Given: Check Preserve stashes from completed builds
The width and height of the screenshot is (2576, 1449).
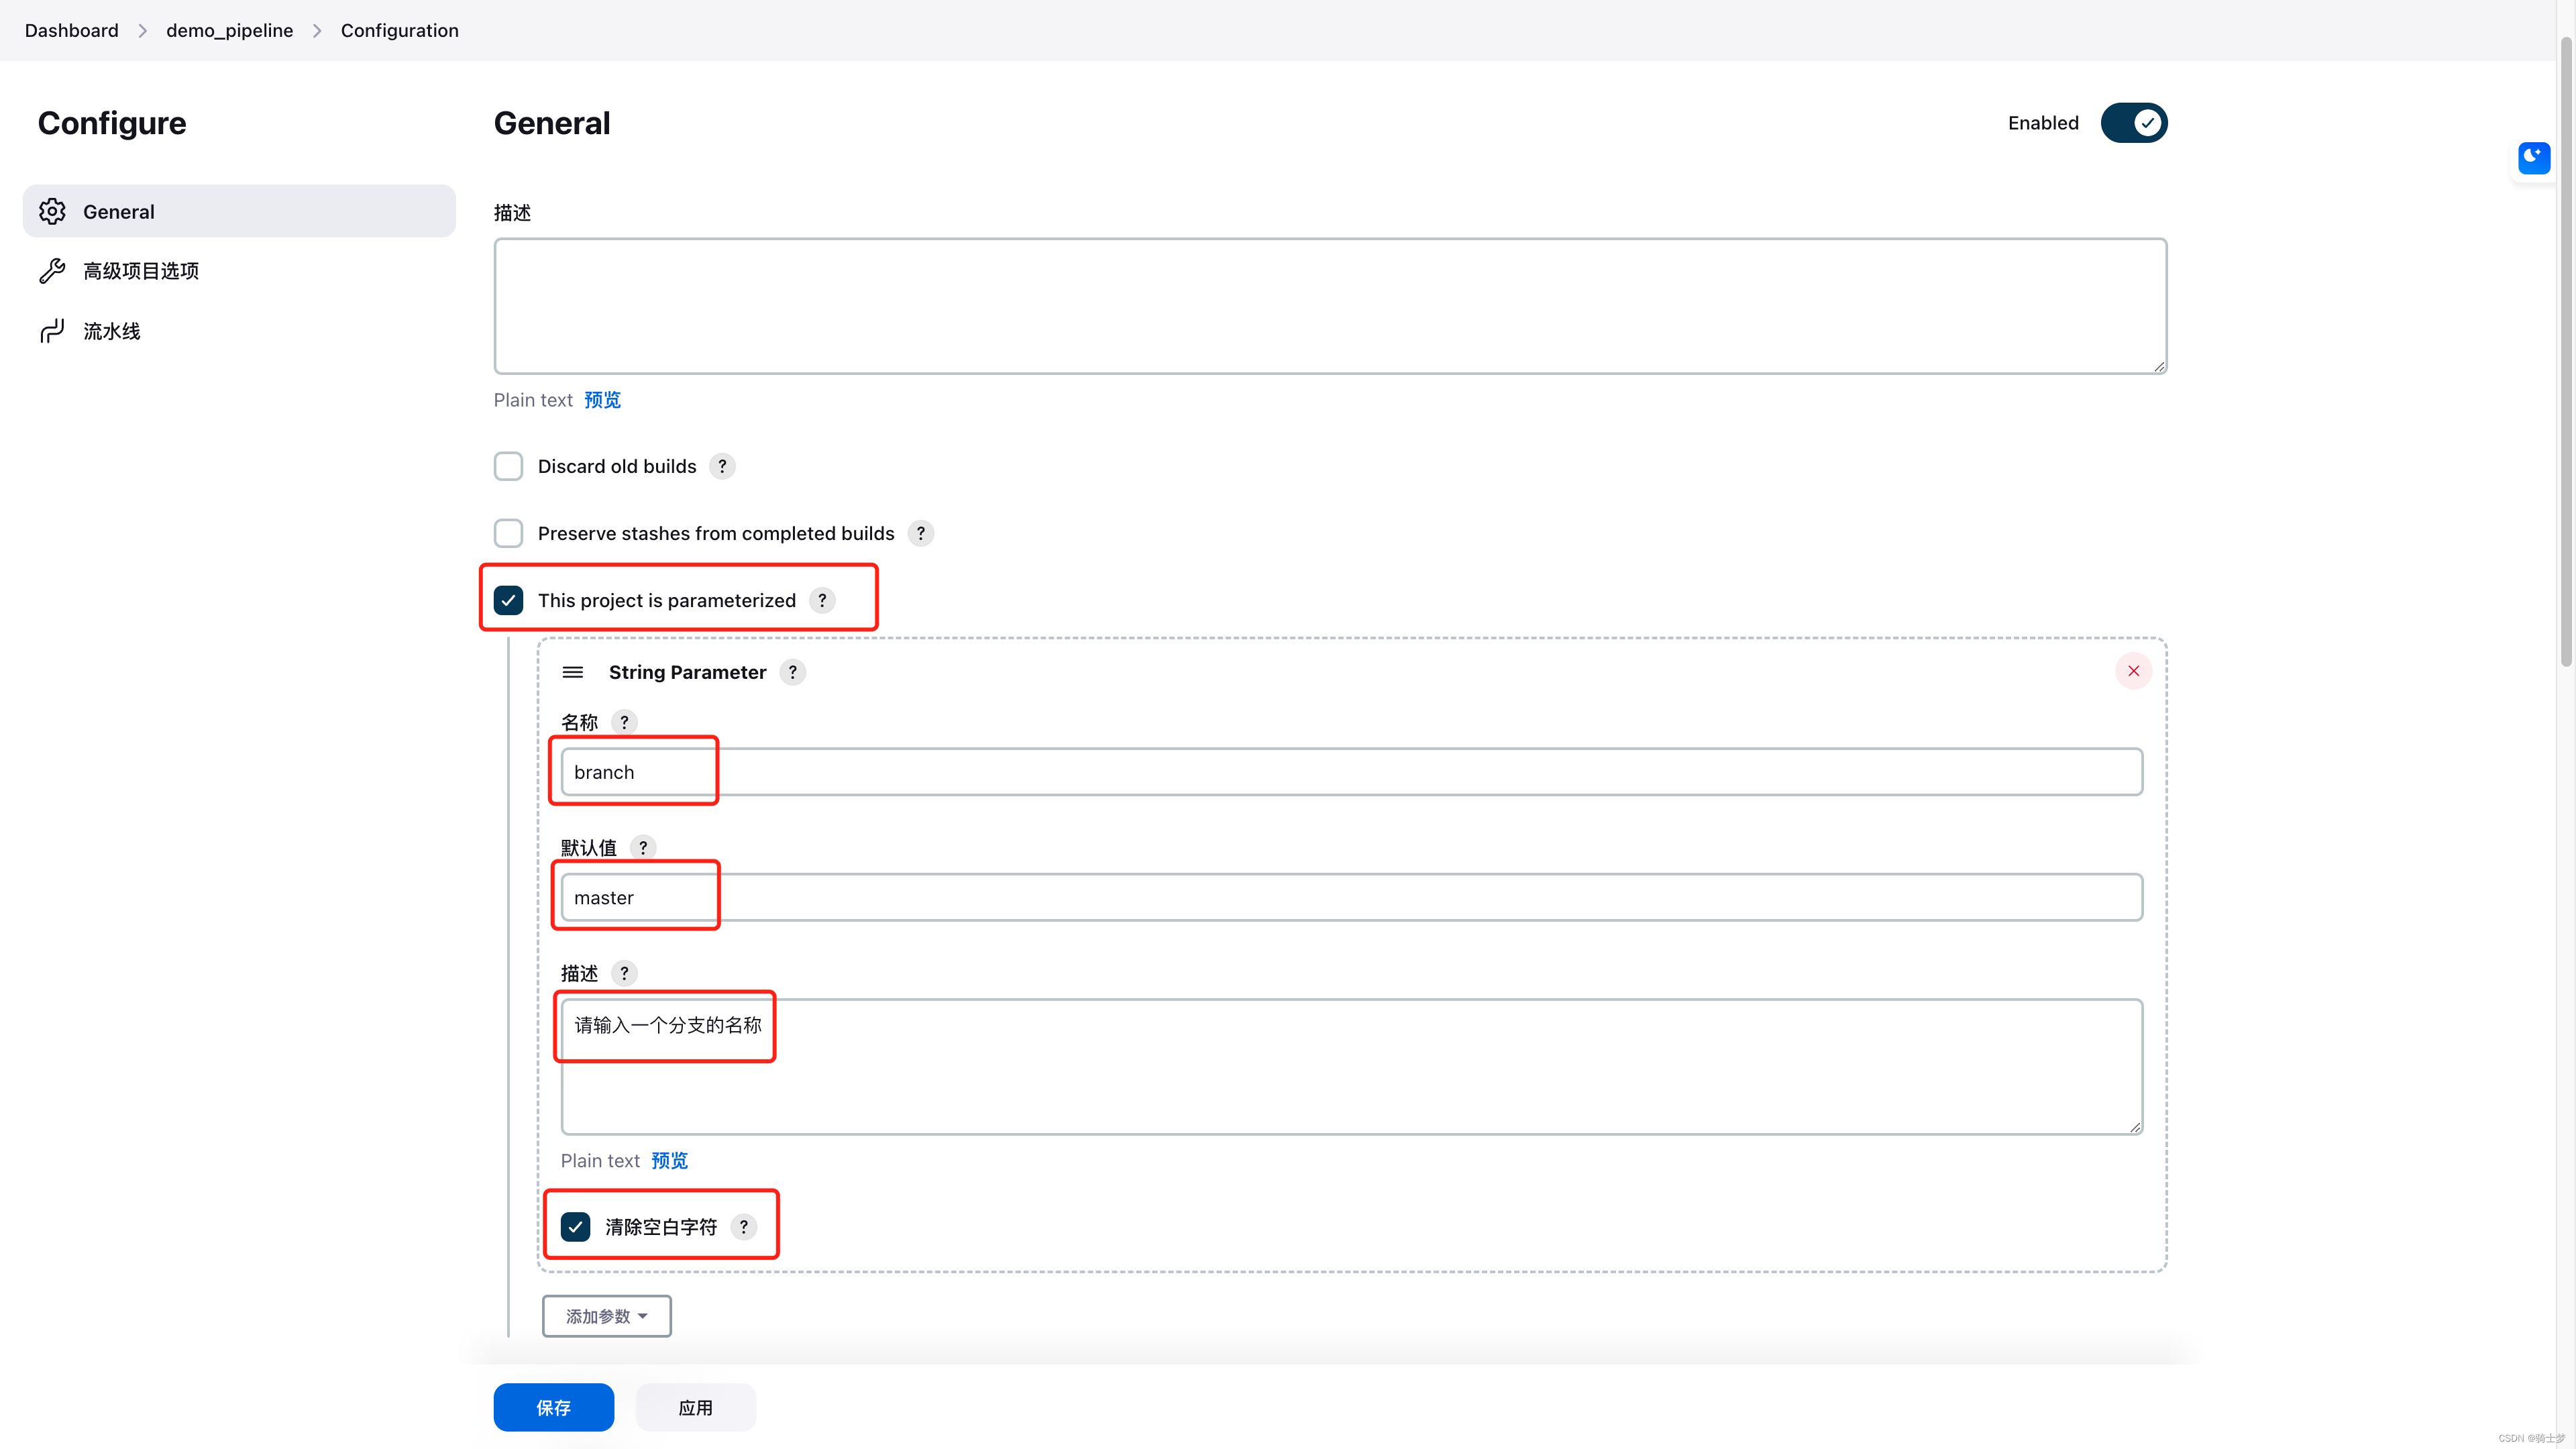Looking at the screenshot, I should click(x=508, y=533).
